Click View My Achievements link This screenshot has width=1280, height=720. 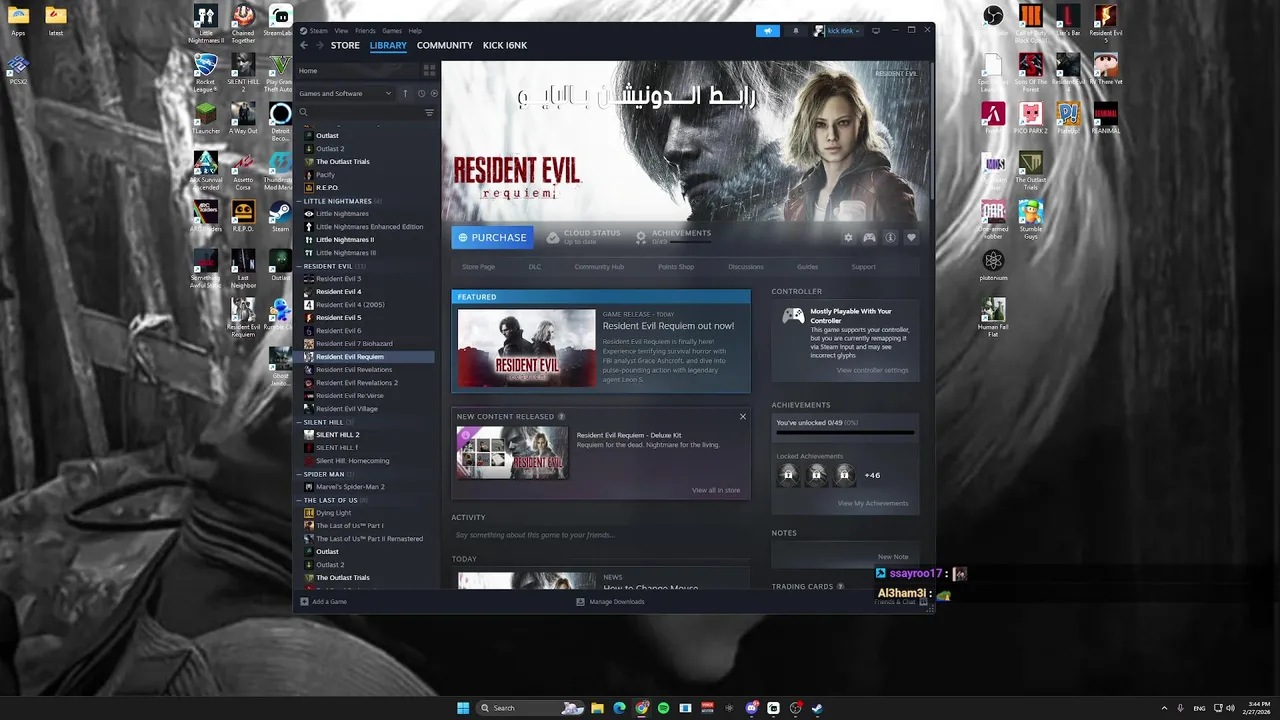tap(873, 503)
